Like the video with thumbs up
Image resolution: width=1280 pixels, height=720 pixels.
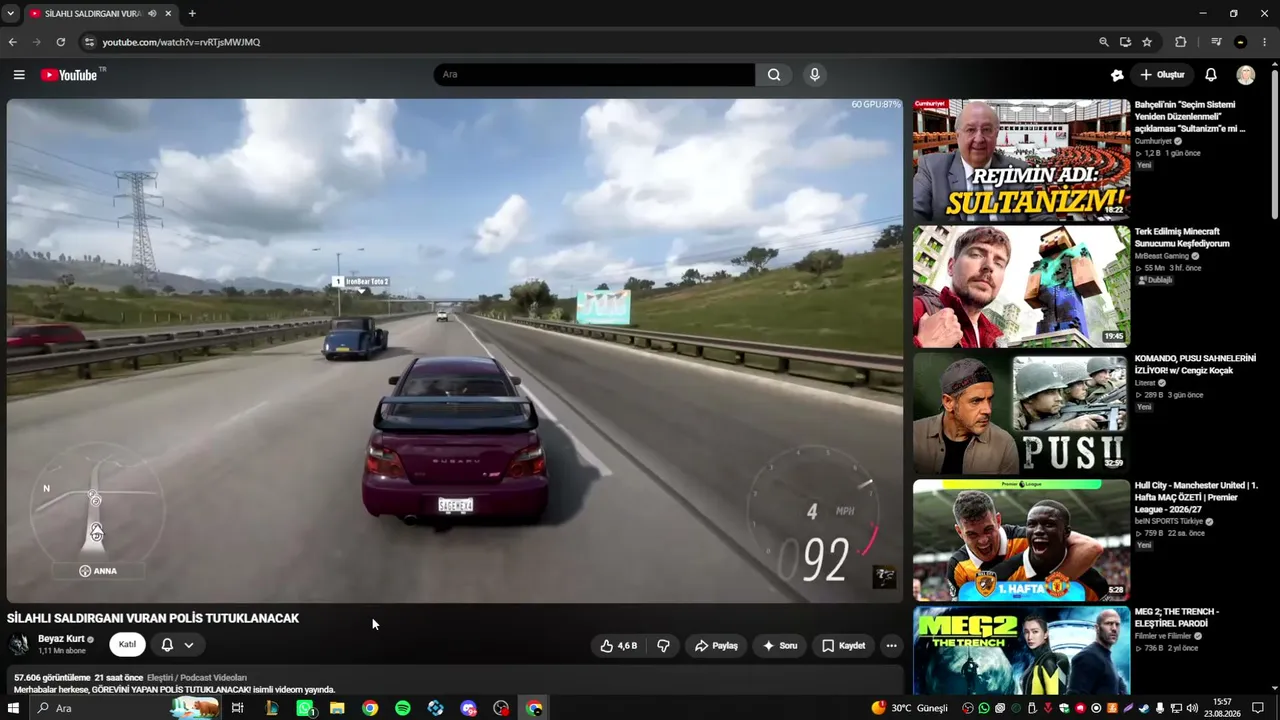pyautogui.click(x=619, y=646)
